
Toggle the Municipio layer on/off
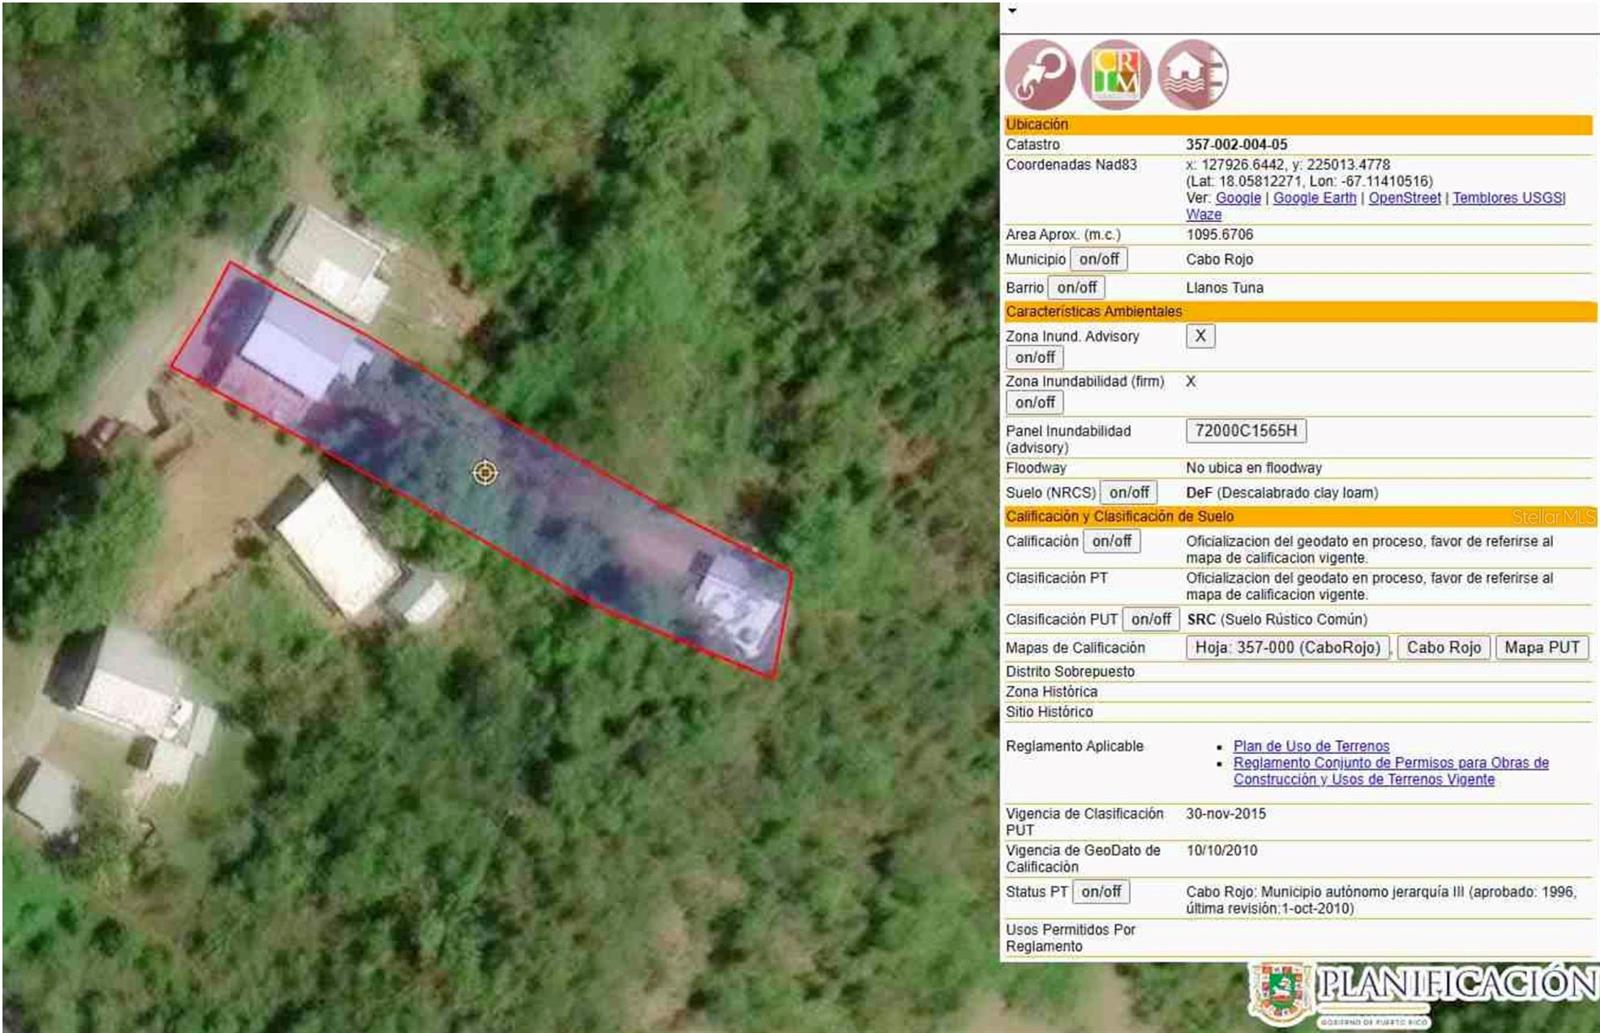[x=1098, y=259]
